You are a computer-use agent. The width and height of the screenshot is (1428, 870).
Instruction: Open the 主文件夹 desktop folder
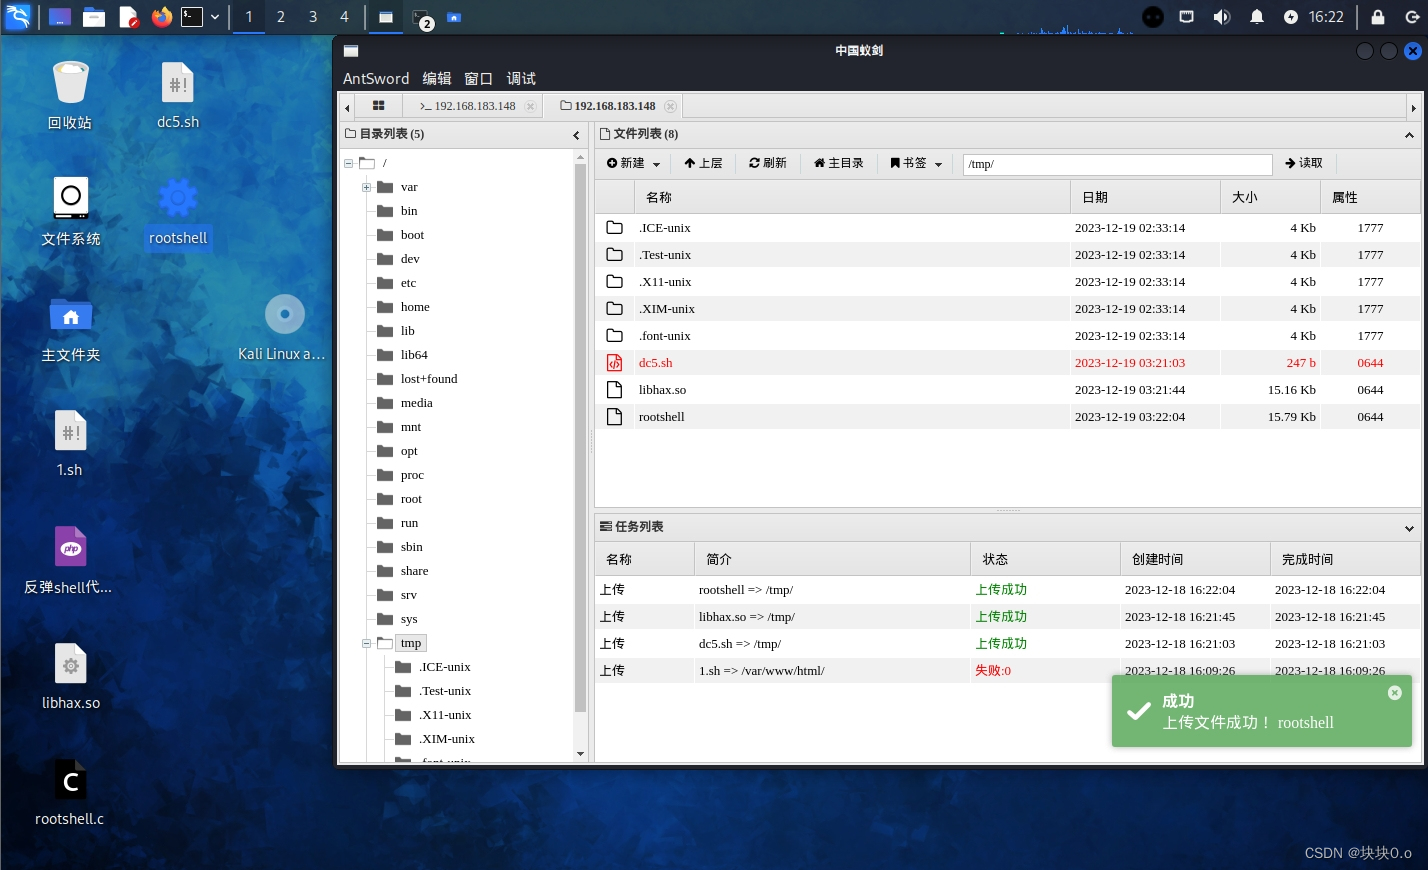[70, 328]
